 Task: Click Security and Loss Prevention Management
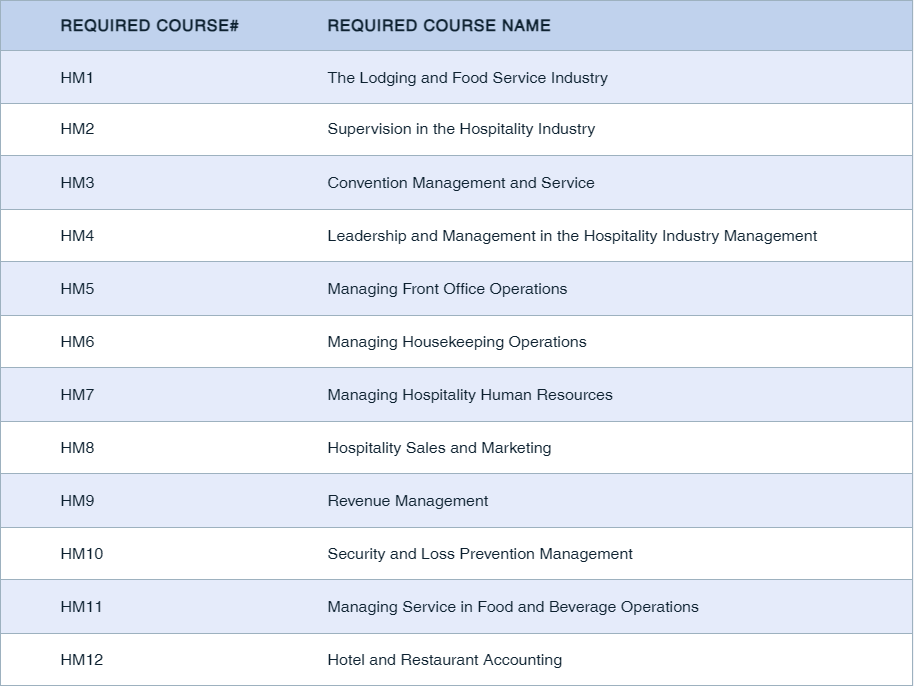click(x=480, y=554)
